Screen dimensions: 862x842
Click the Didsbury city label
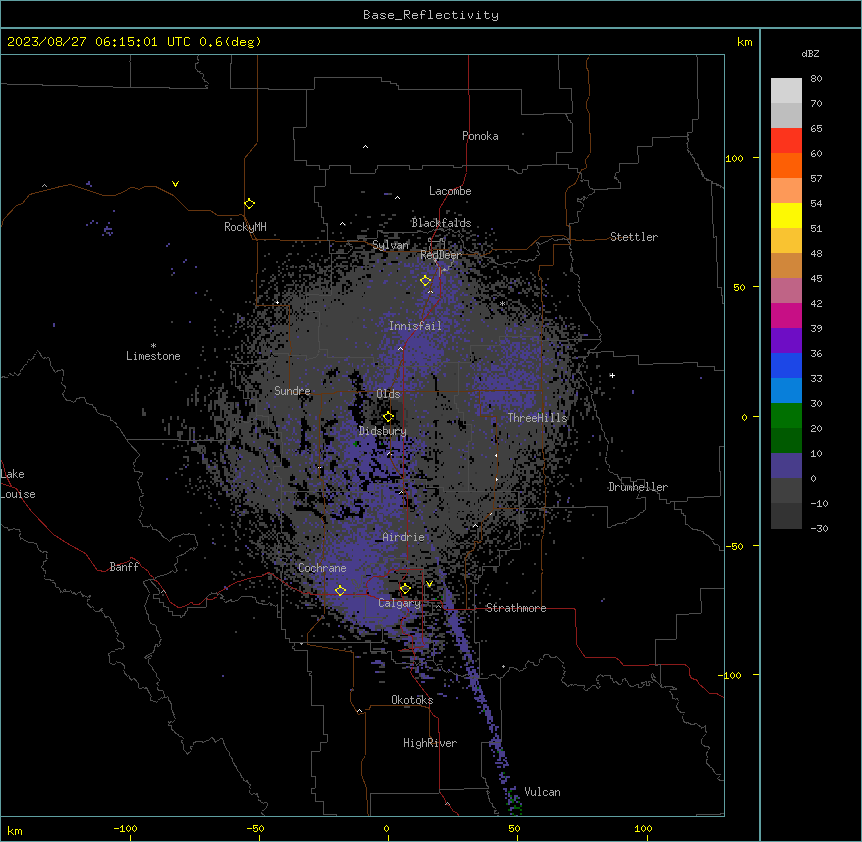tap(383, 431)
